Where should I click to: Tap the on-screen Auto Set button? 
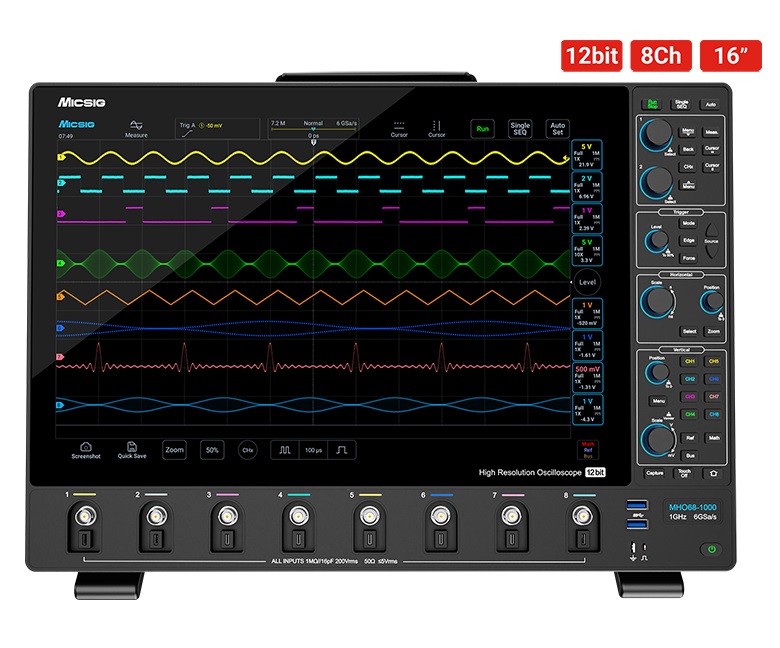click(557, 129)
